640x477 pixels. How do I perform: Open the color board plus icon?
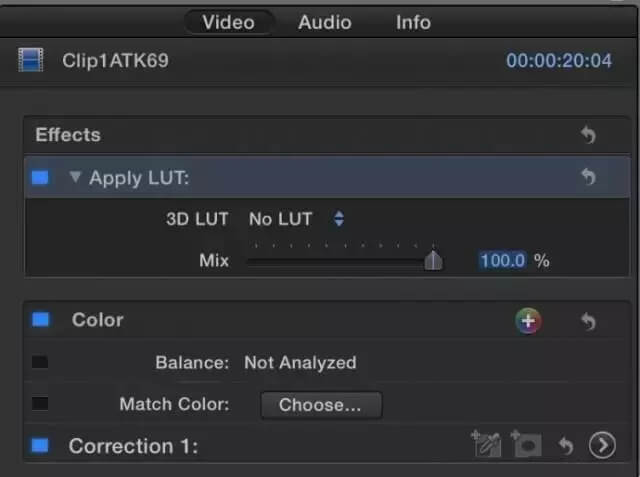click(x=528, y=321)
